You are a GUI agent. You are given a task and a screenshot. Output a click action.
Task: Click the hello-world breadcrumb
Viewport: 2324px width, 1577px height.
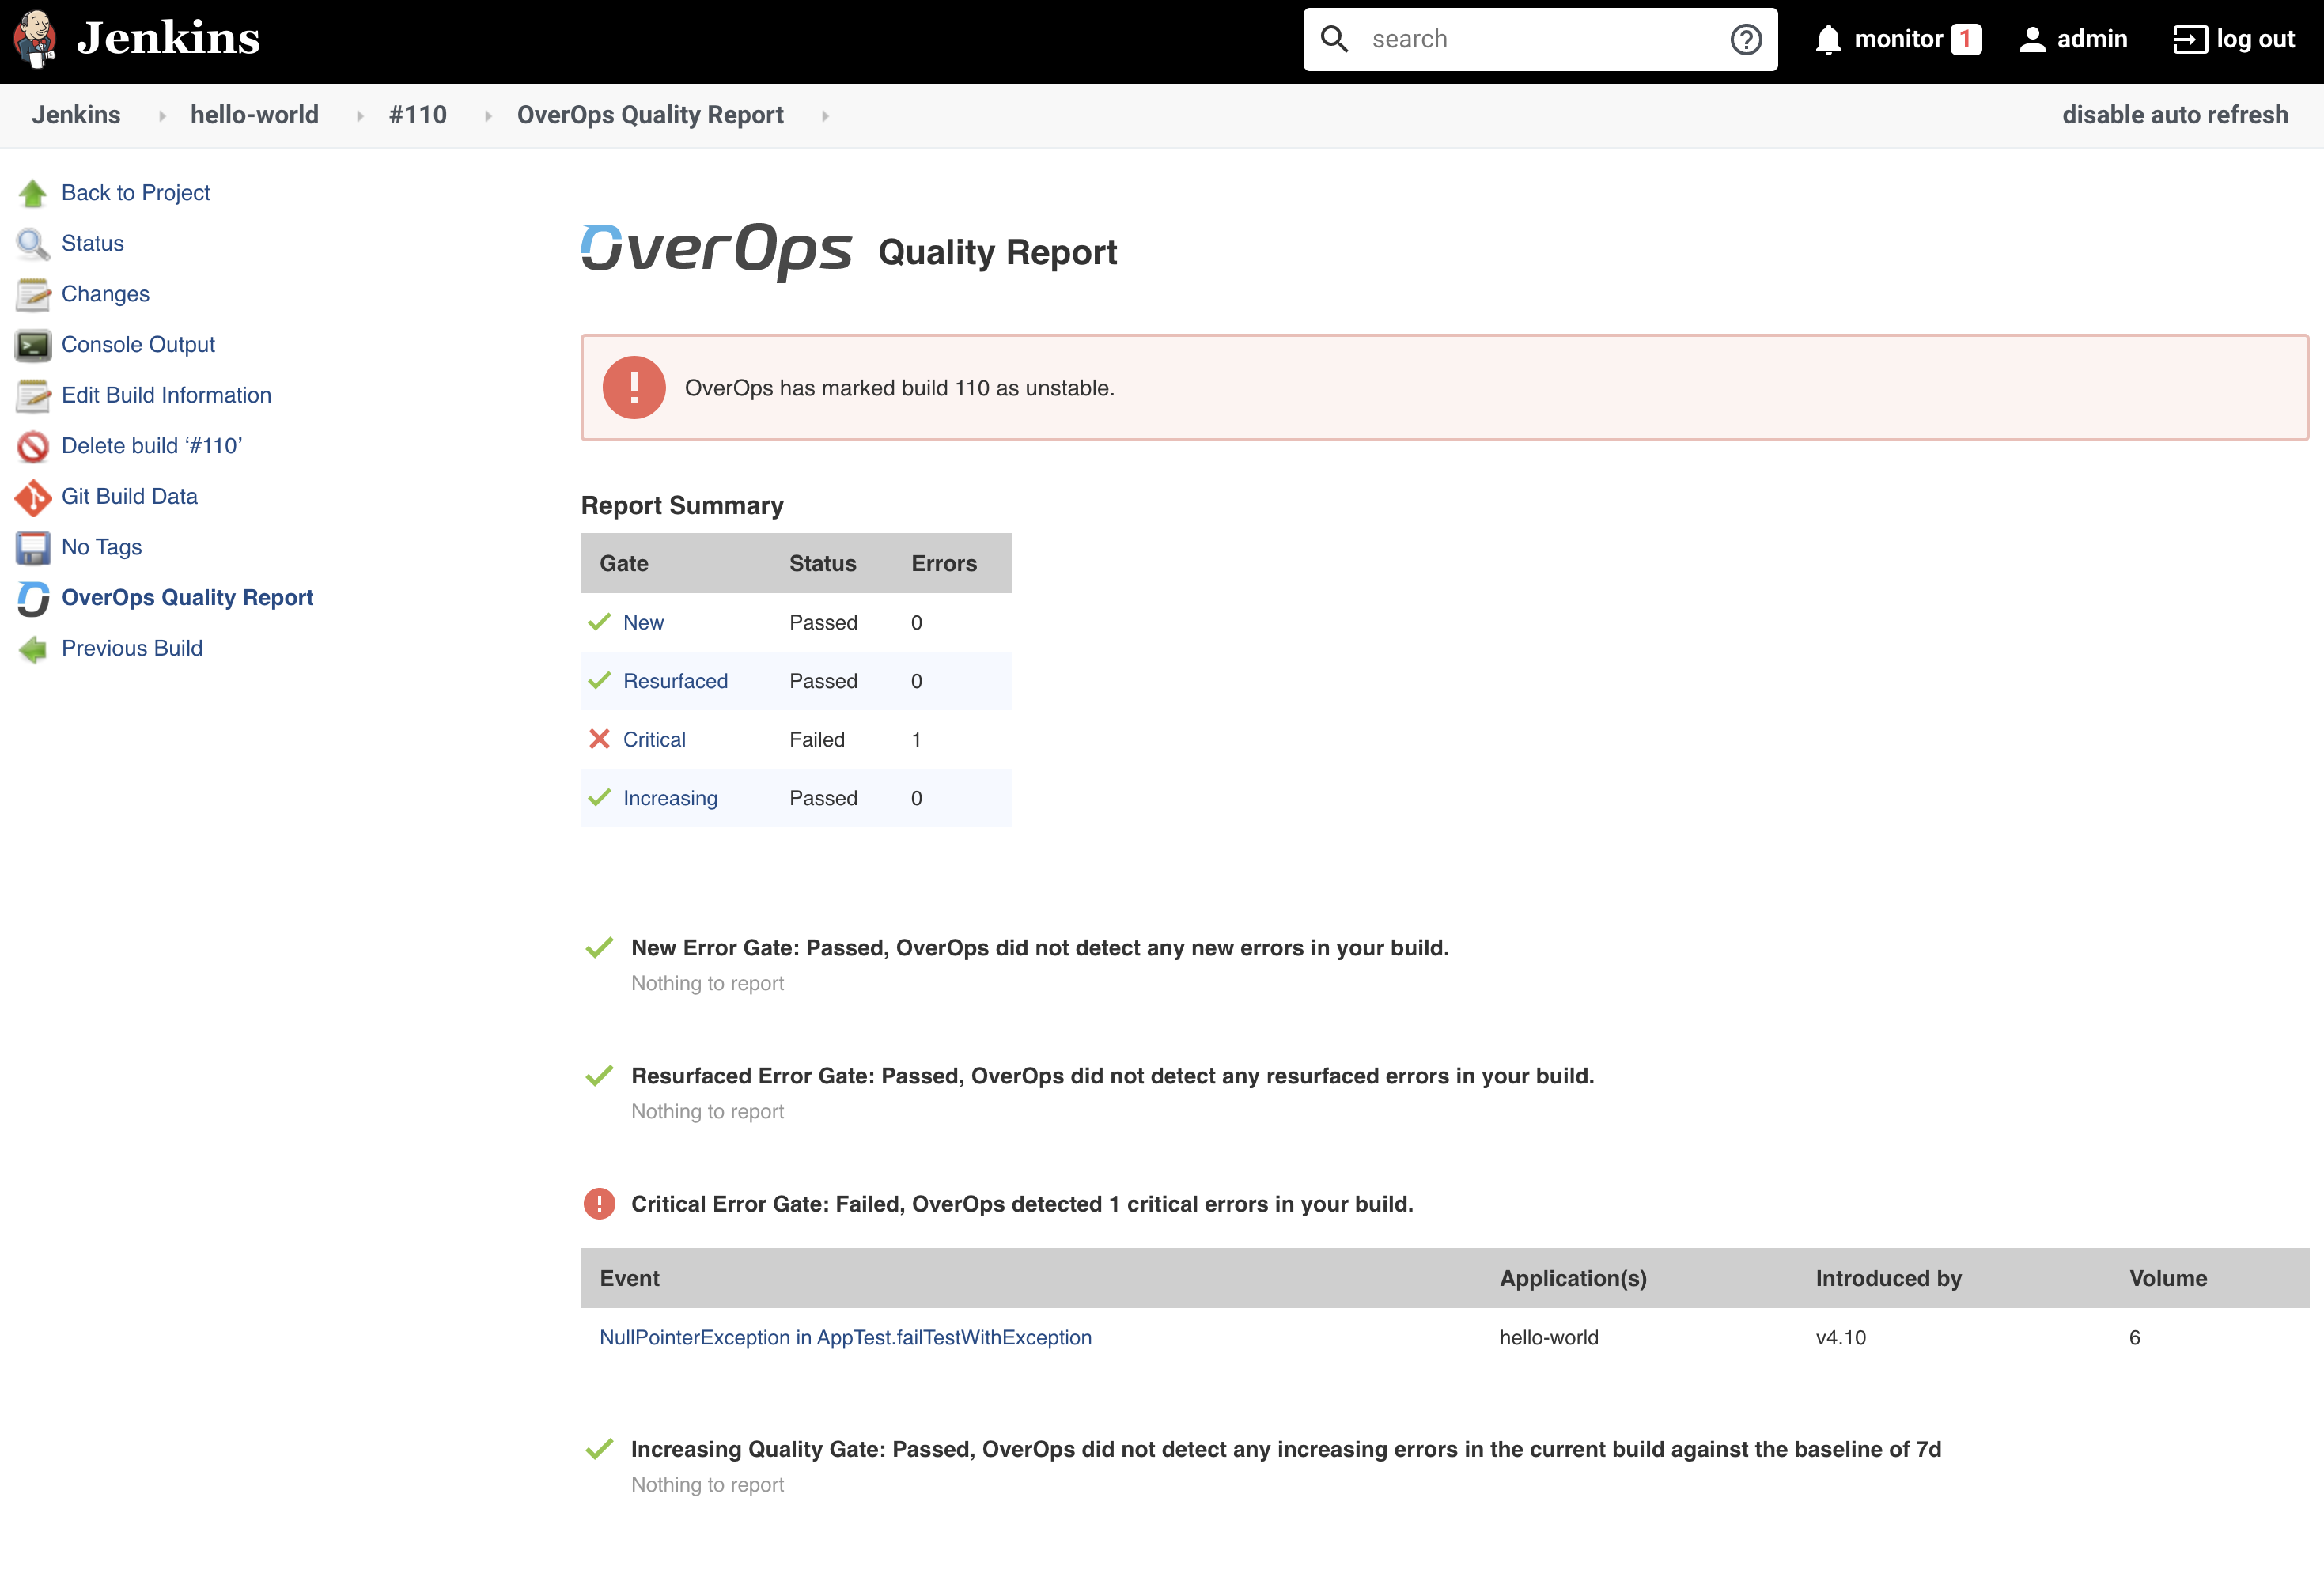254,115
